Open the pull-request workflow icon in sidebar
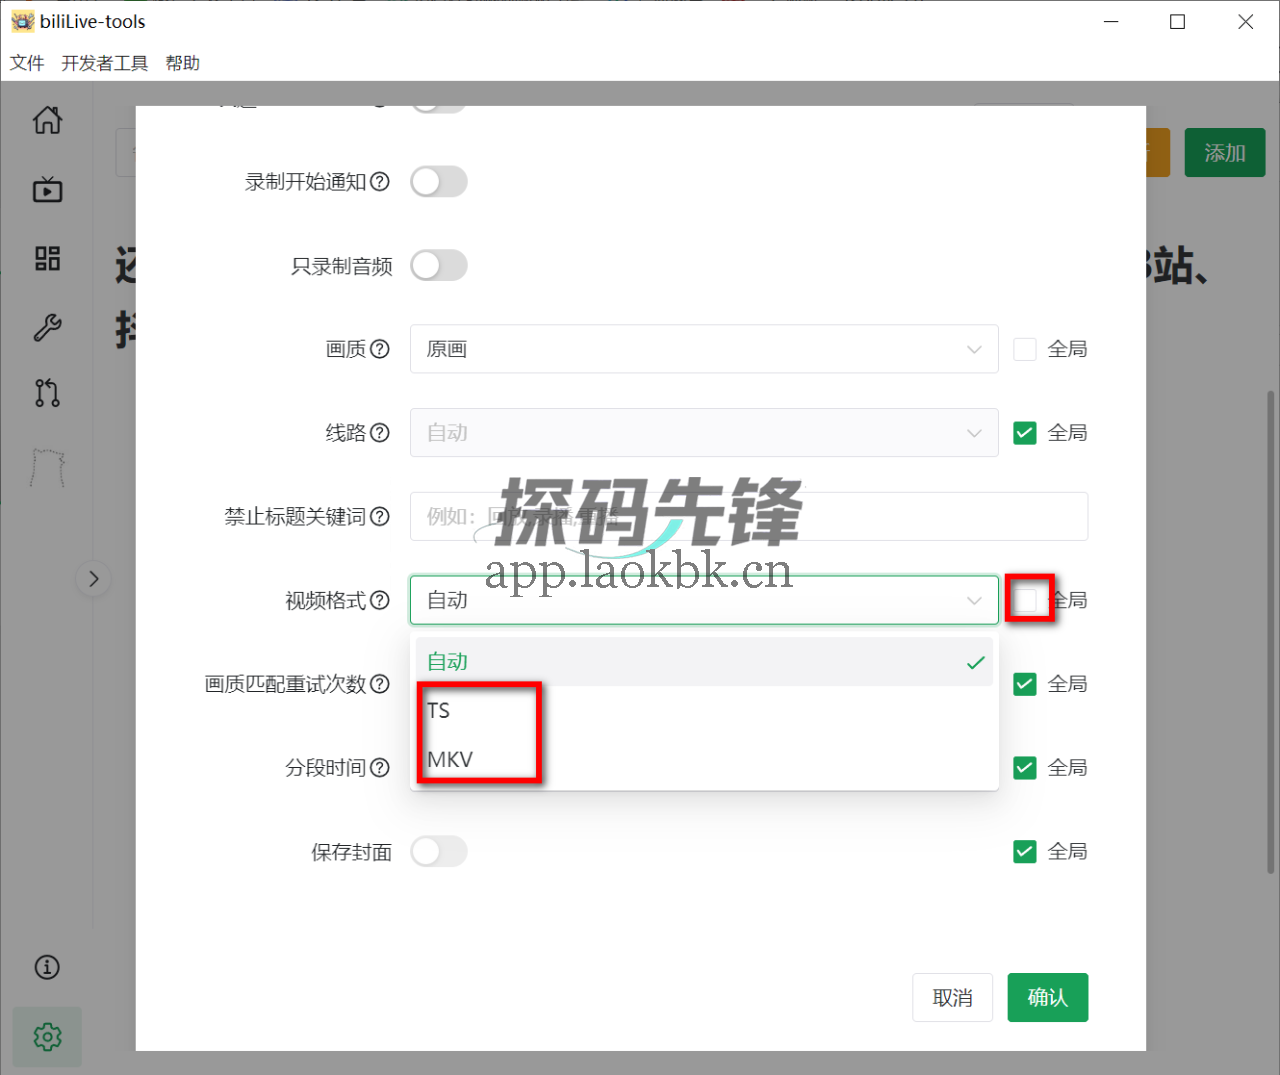The height and width of the screenshot is (1075, 1280). [47, 392]
